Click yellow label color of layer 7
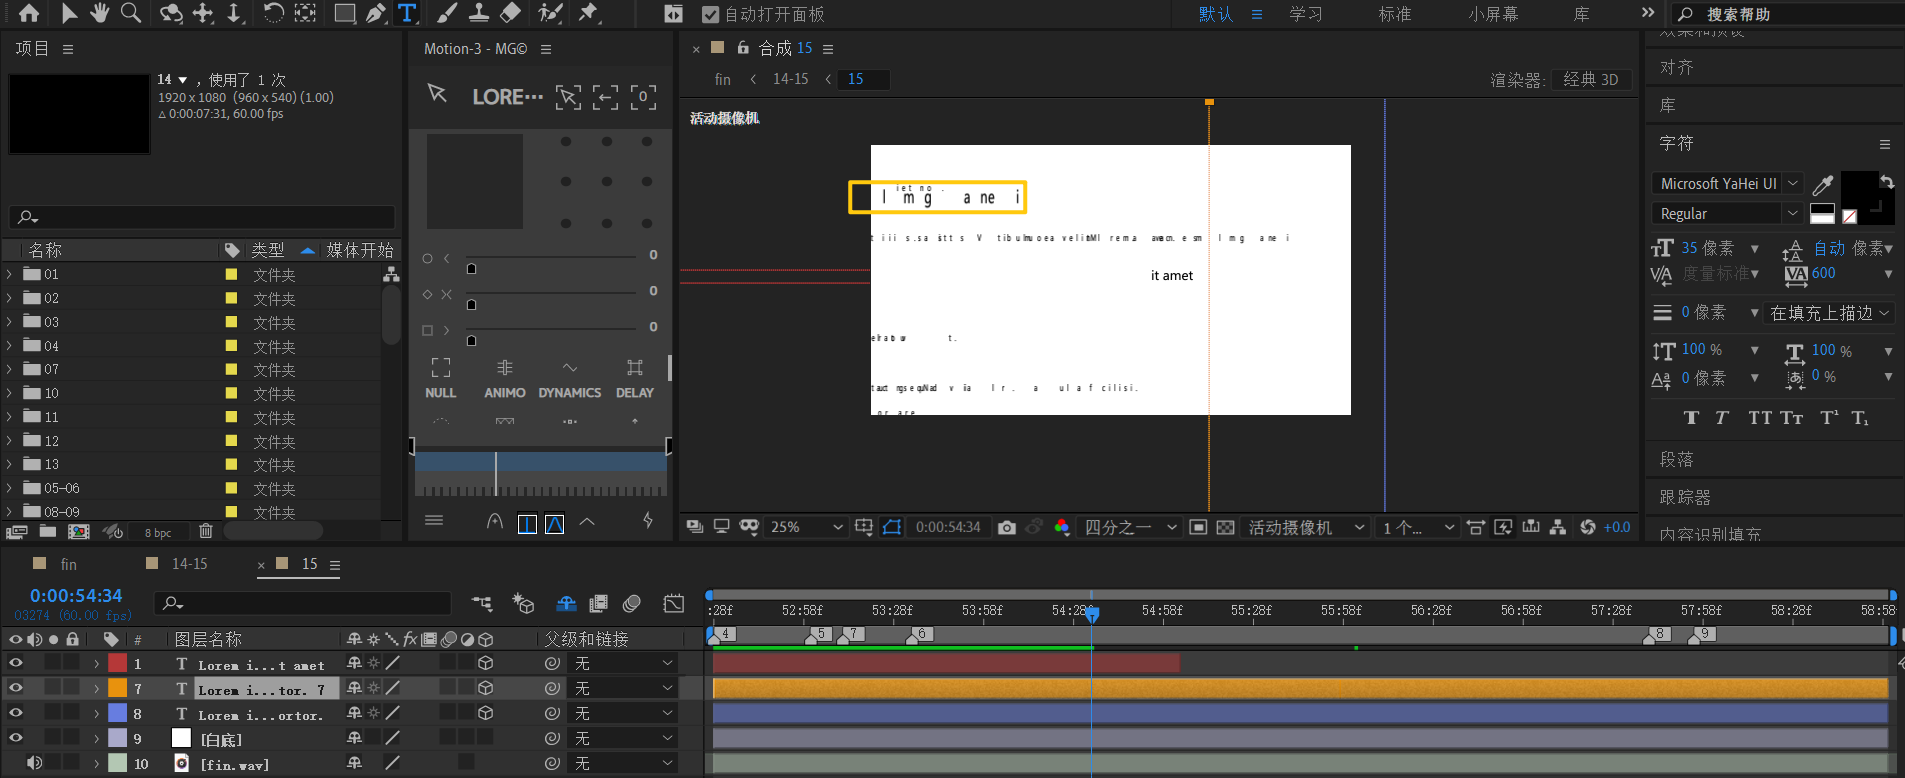This screenshot has width=1905, height=778. [117, 688]
